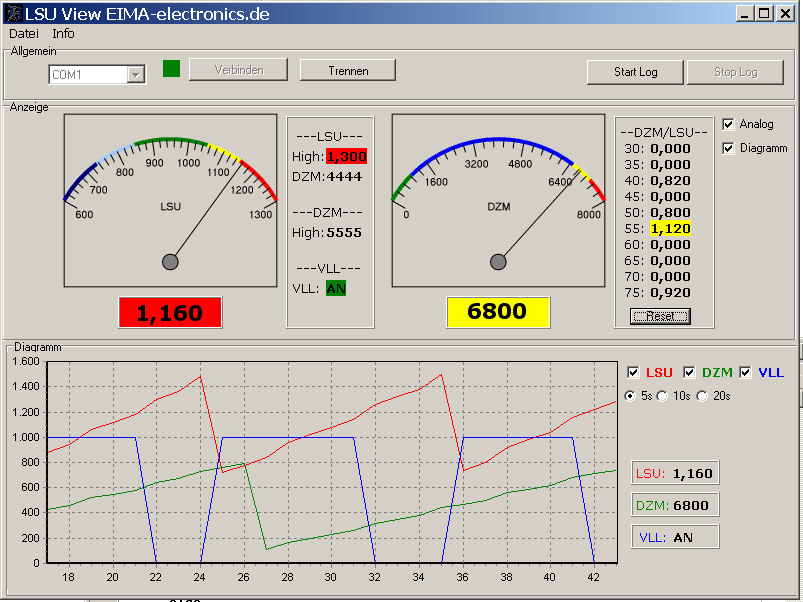The height and width of the screenshot is (602, 803).
Task: Click the Reset button under DZM/LSU list
Action: point(660,316)
